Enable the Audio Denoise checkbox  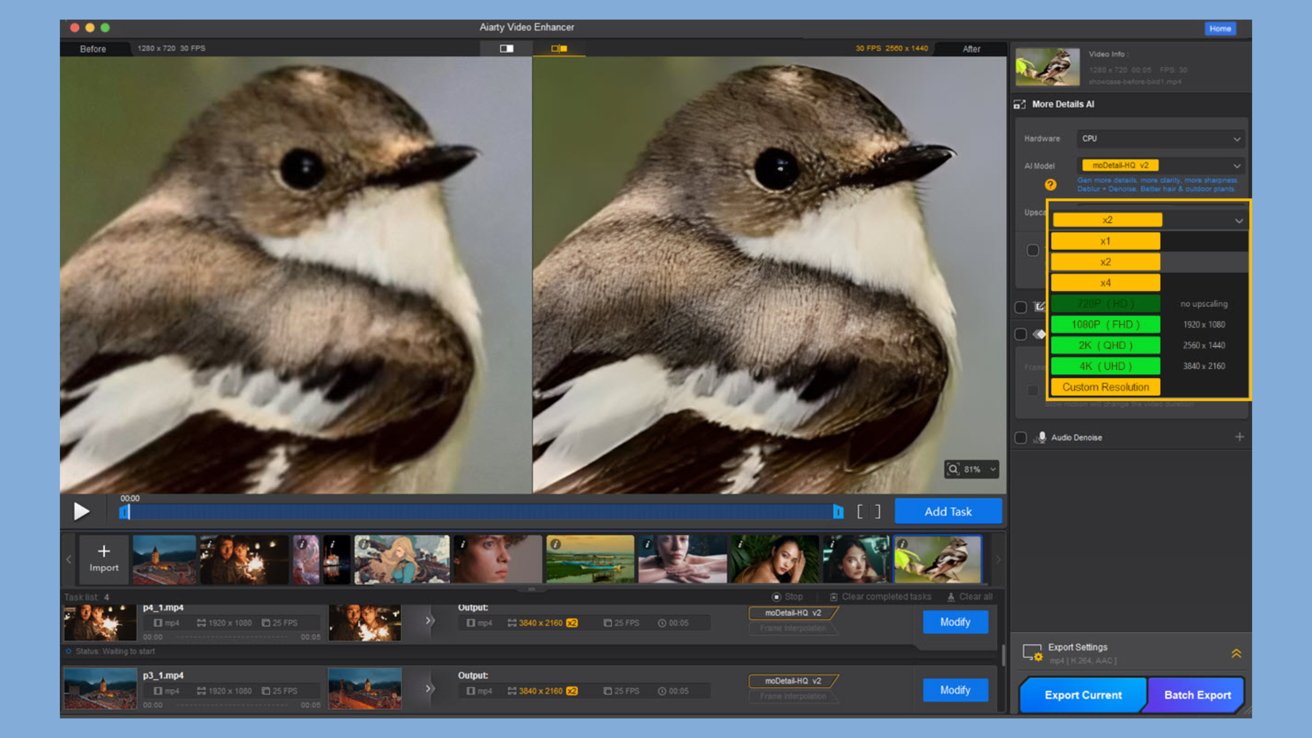pos(1020,437)
